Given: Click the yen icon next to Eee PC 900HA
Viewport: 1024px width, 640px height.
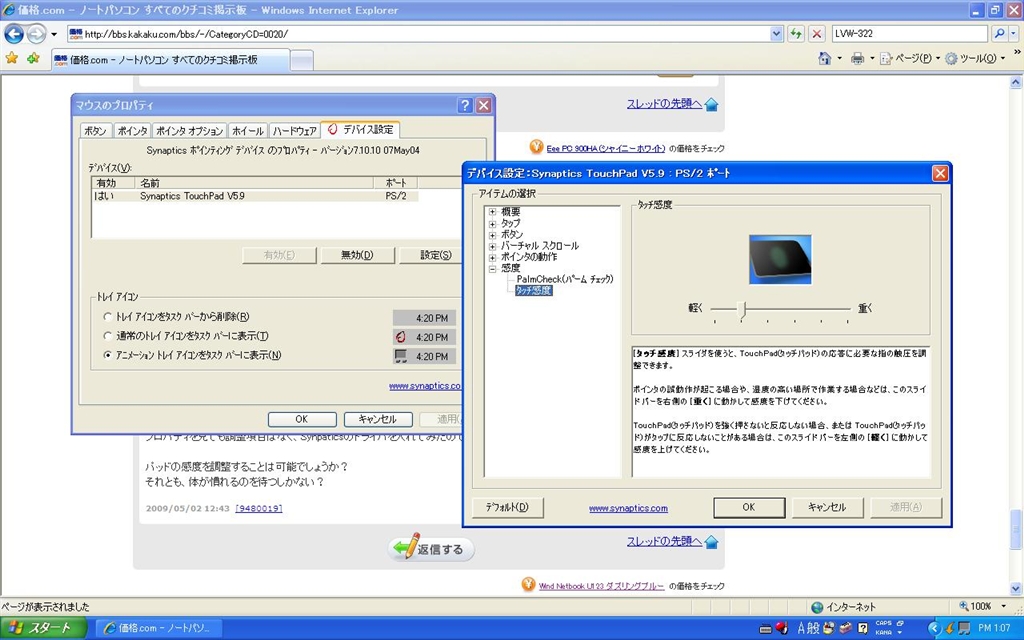Looking at the screenshot, I should [536, 148].
